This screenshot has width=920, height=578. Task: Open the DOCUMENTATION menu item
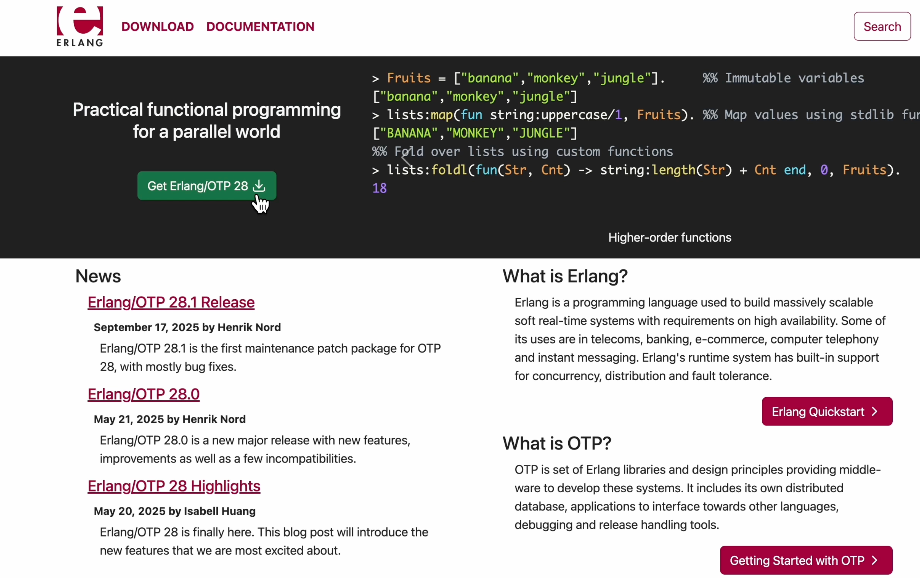260,27
